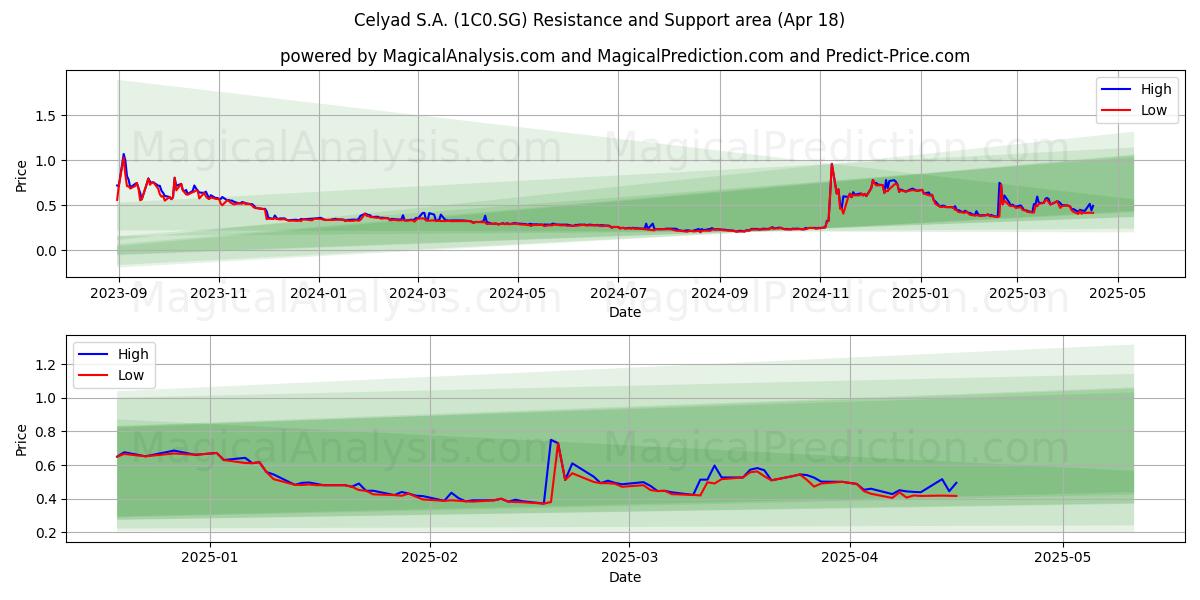
Task: Click the 2024-07 tick label
Action: tap(618, 294)
